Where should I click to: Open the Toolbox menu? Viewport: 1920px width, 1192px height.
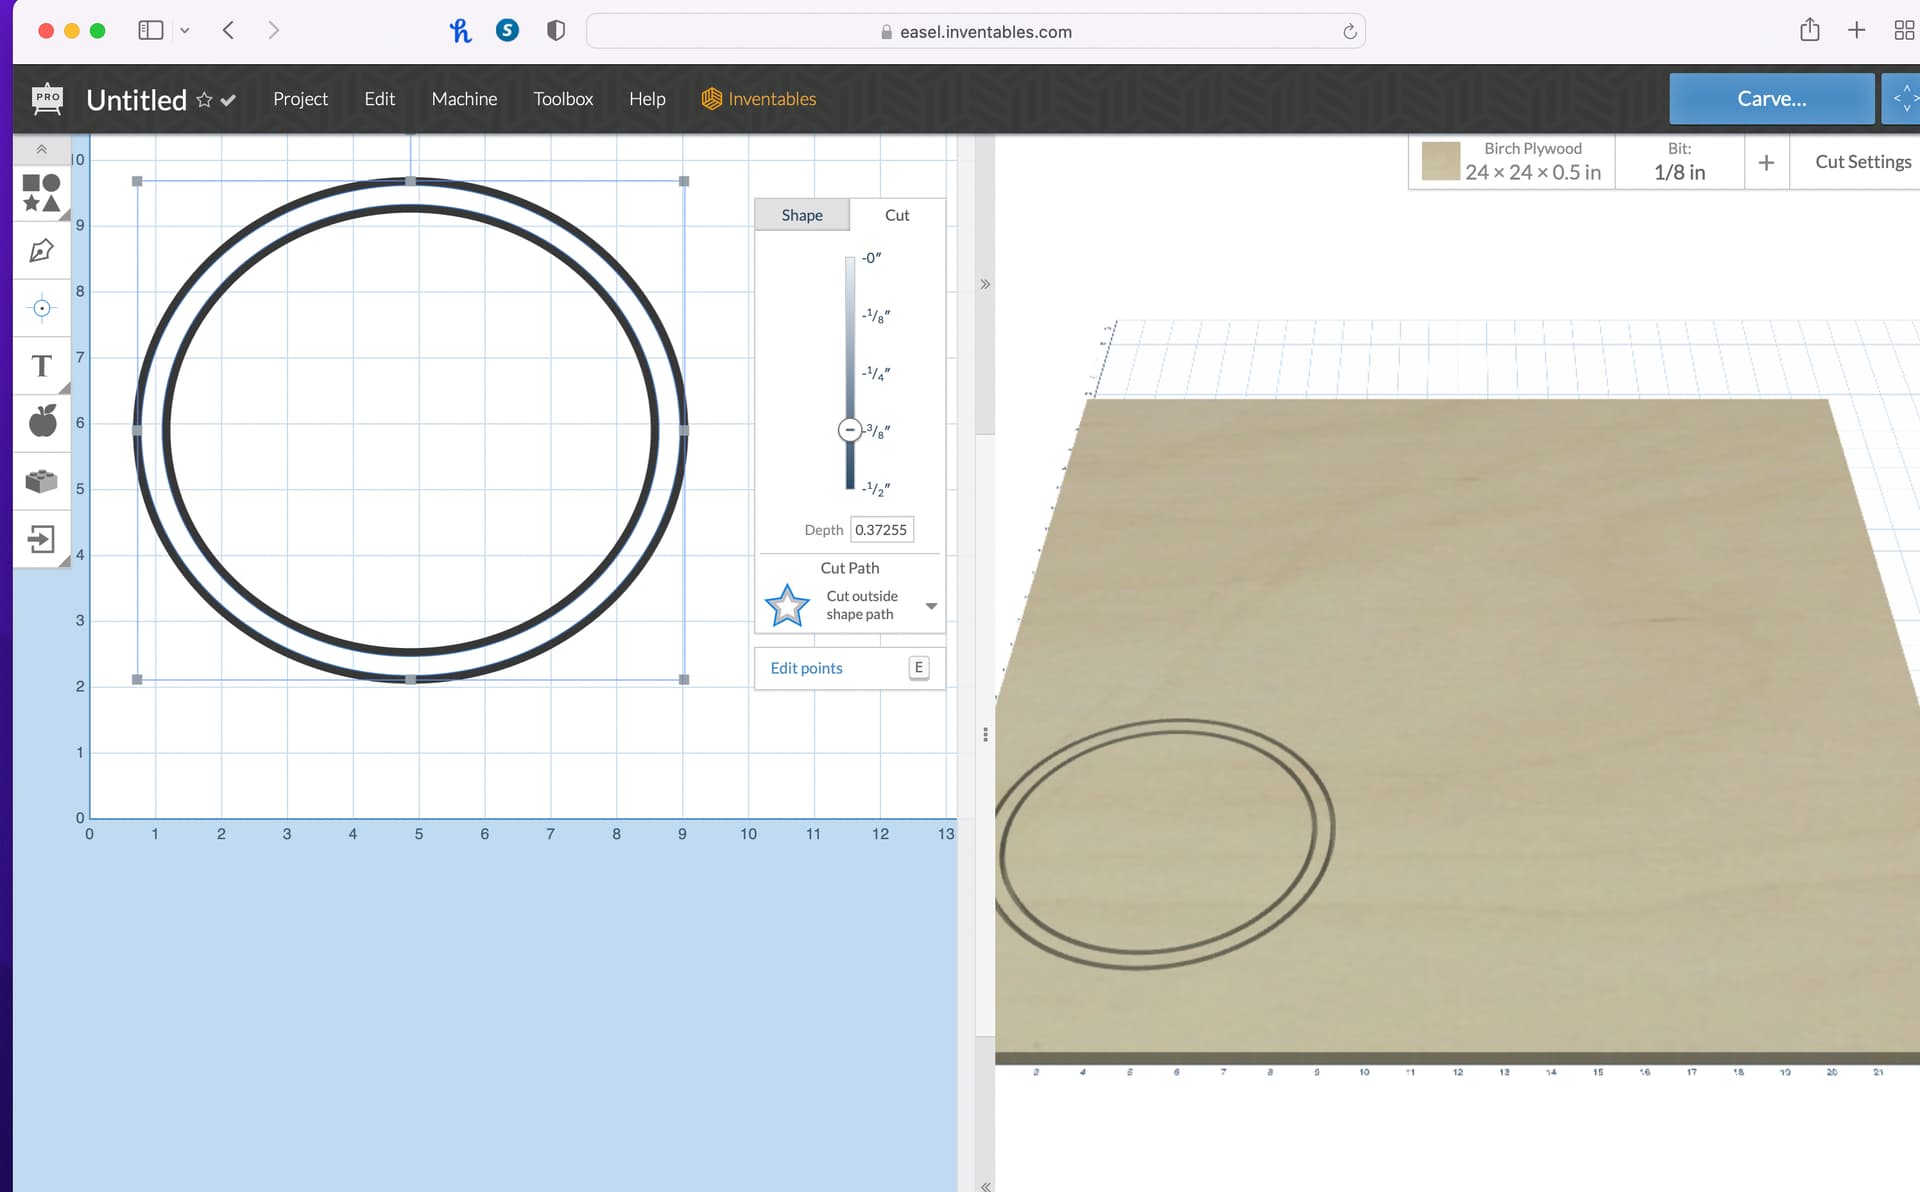pyautogui.click(x=563, y=99)
